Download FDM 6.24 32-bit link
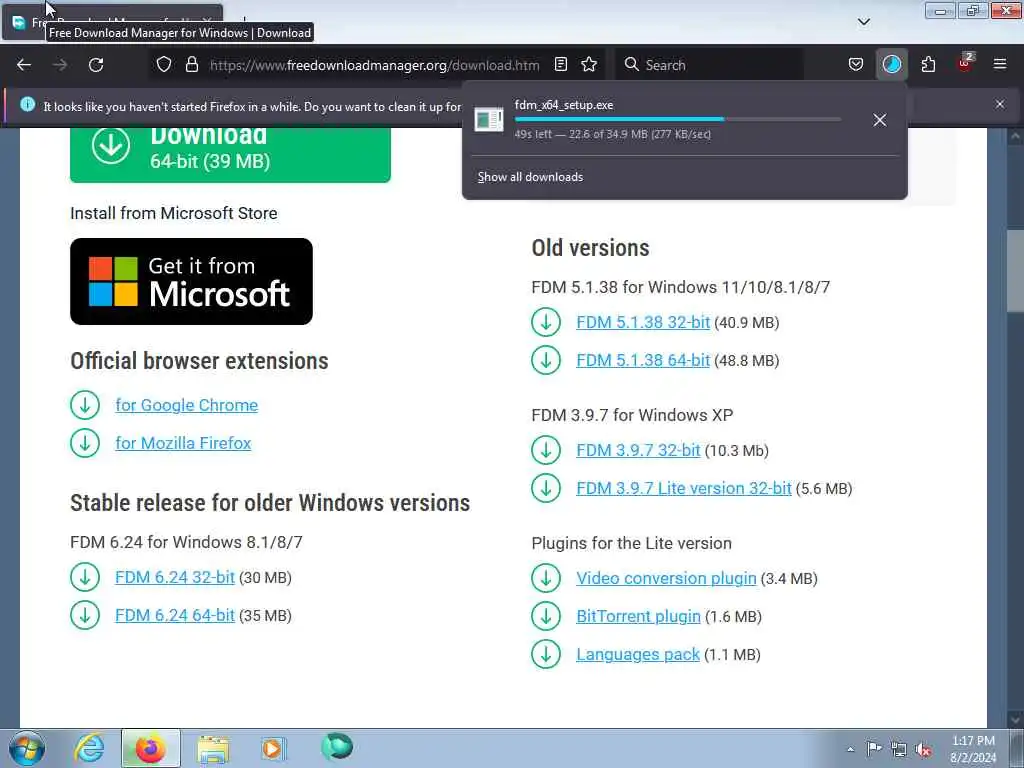Image resolution: width=1024 pixels, height=768 pixels. tap(175, 577)
